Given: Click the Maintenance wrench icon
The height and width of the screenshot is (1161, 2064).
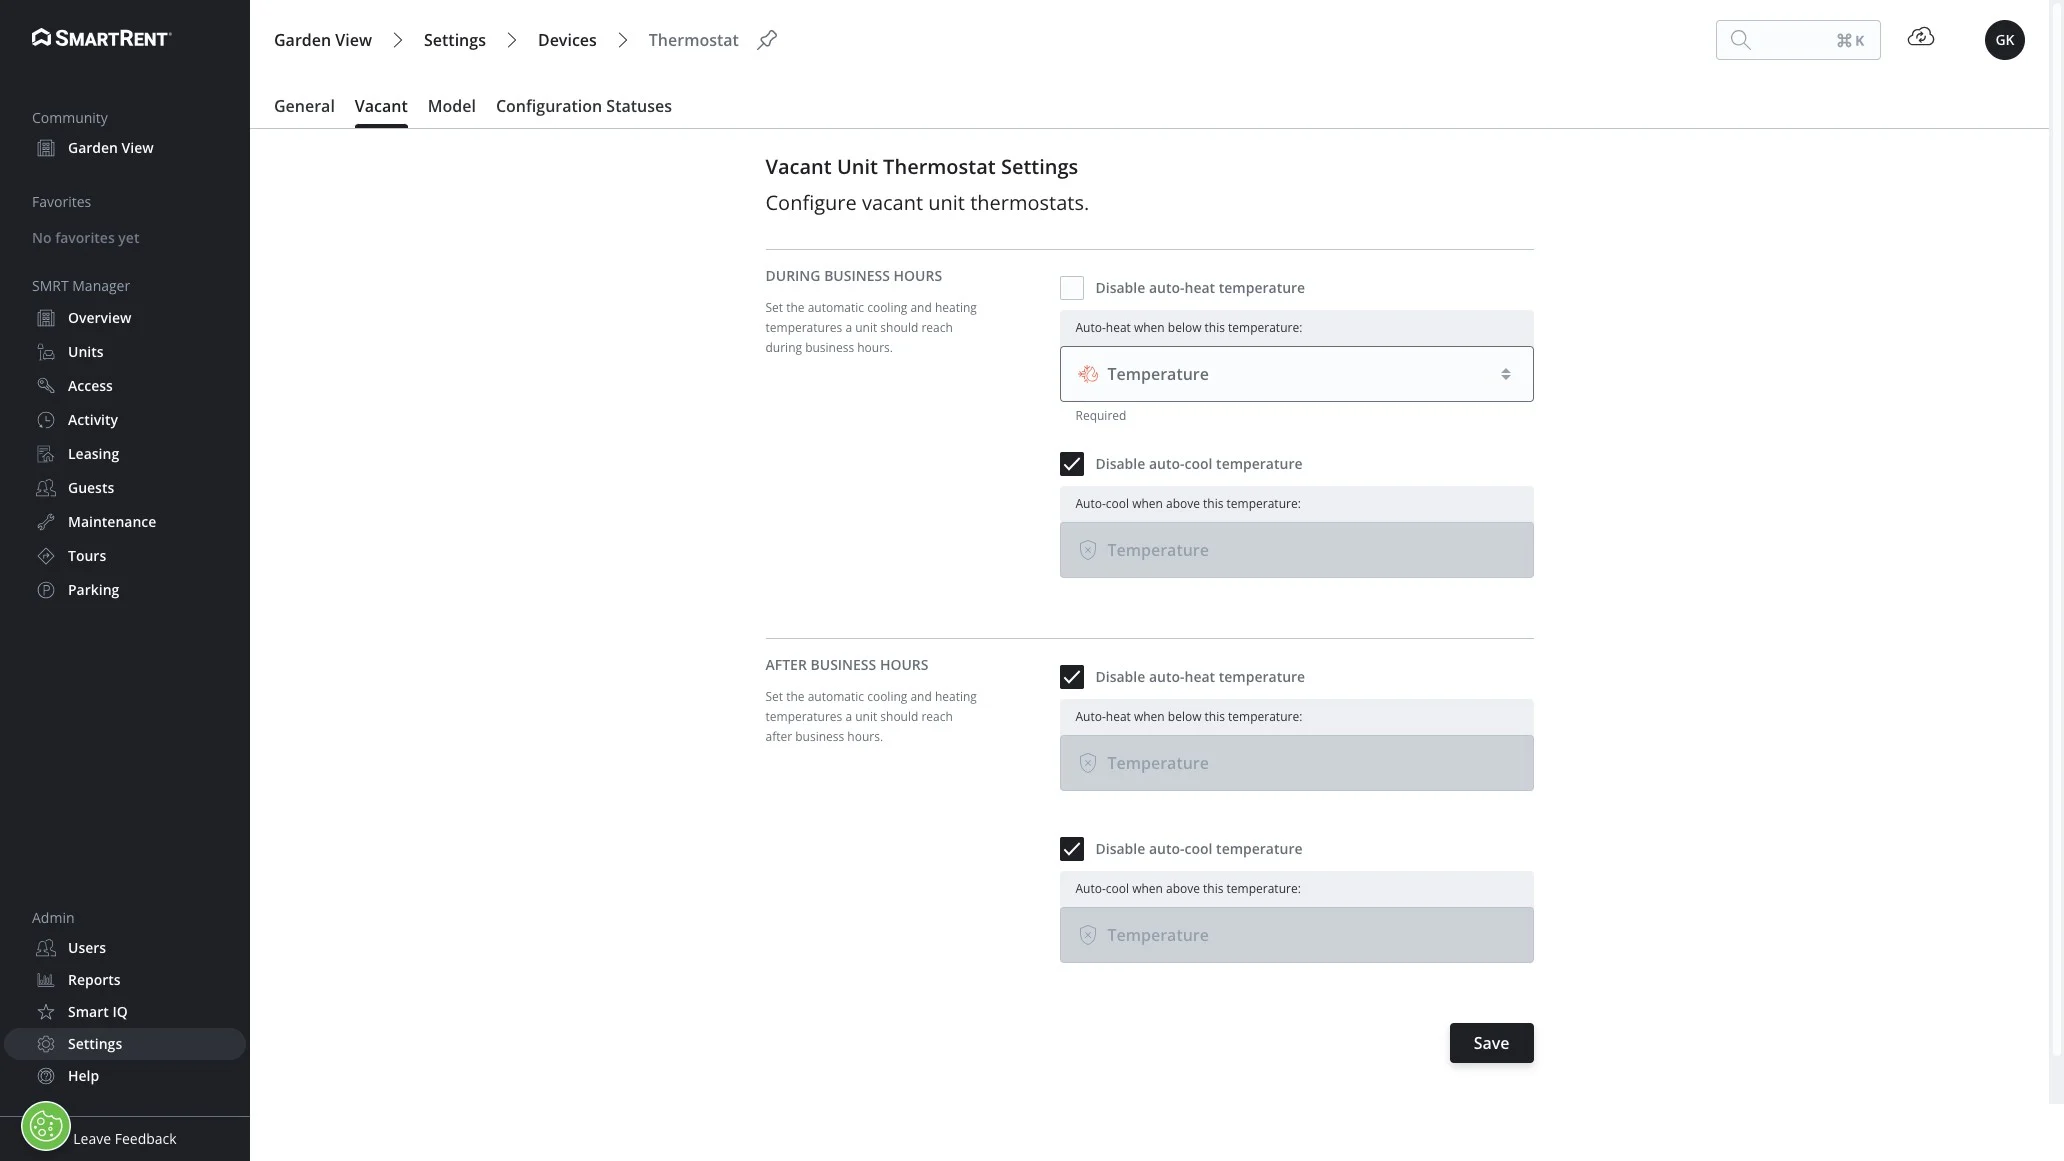Looking at the screenshot, I should click(46, 522).
